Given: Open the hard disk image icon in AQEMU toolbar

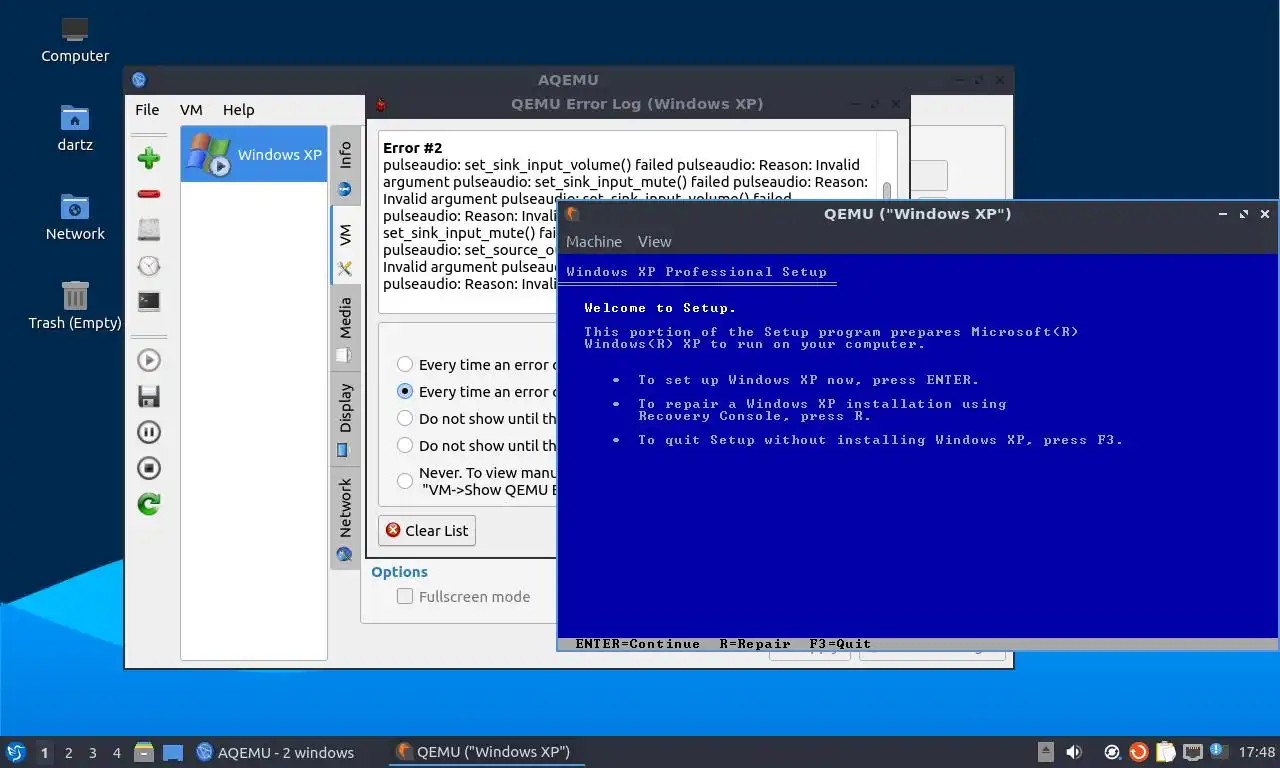Looking at the screenshot, I should (149, 229).
